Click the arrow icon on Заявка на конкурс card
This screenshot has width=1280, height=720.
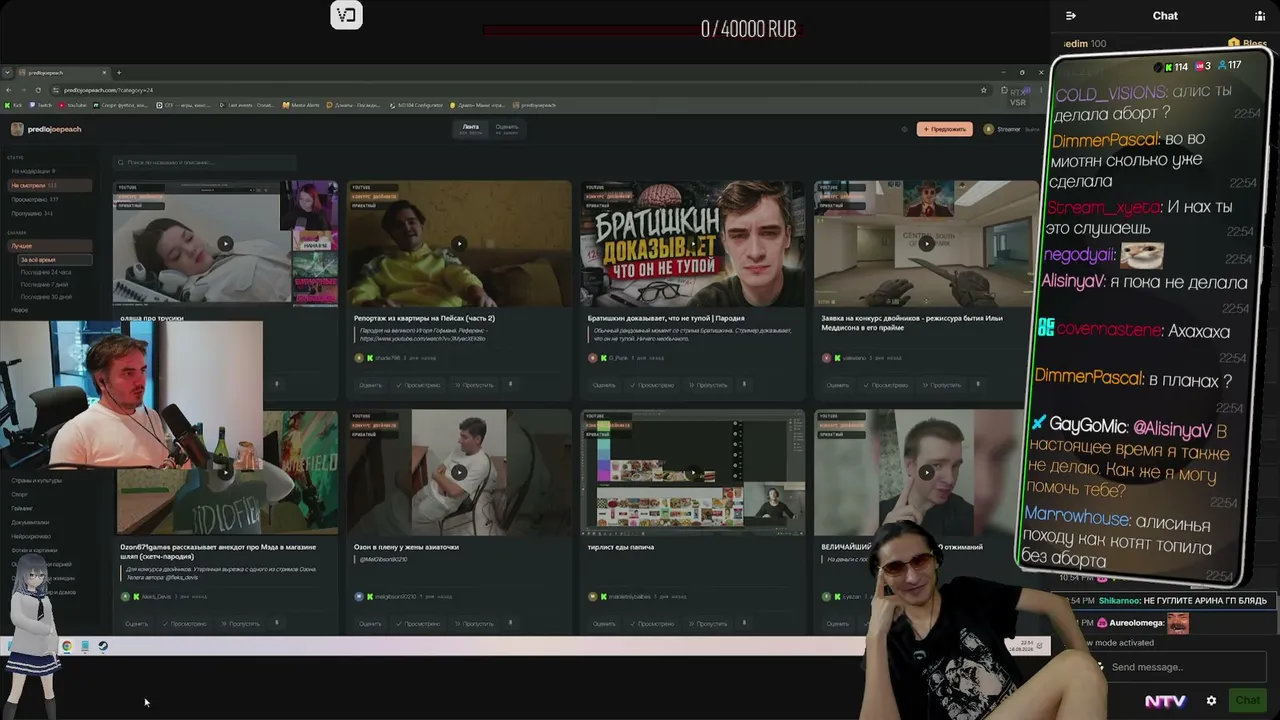(978, 384)
